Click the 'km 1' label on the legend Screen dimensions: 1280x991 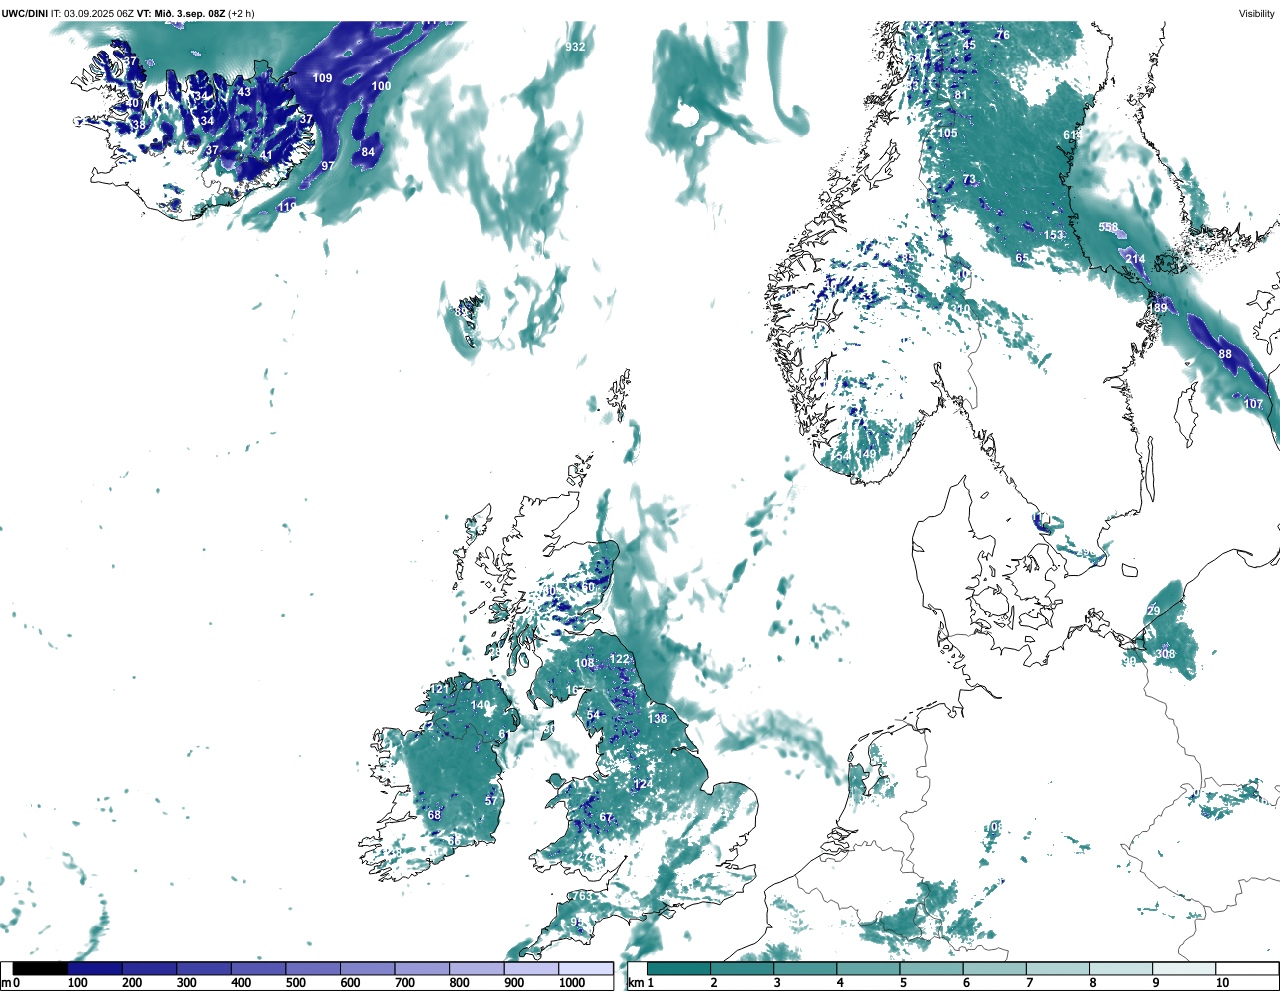(640, 983)
